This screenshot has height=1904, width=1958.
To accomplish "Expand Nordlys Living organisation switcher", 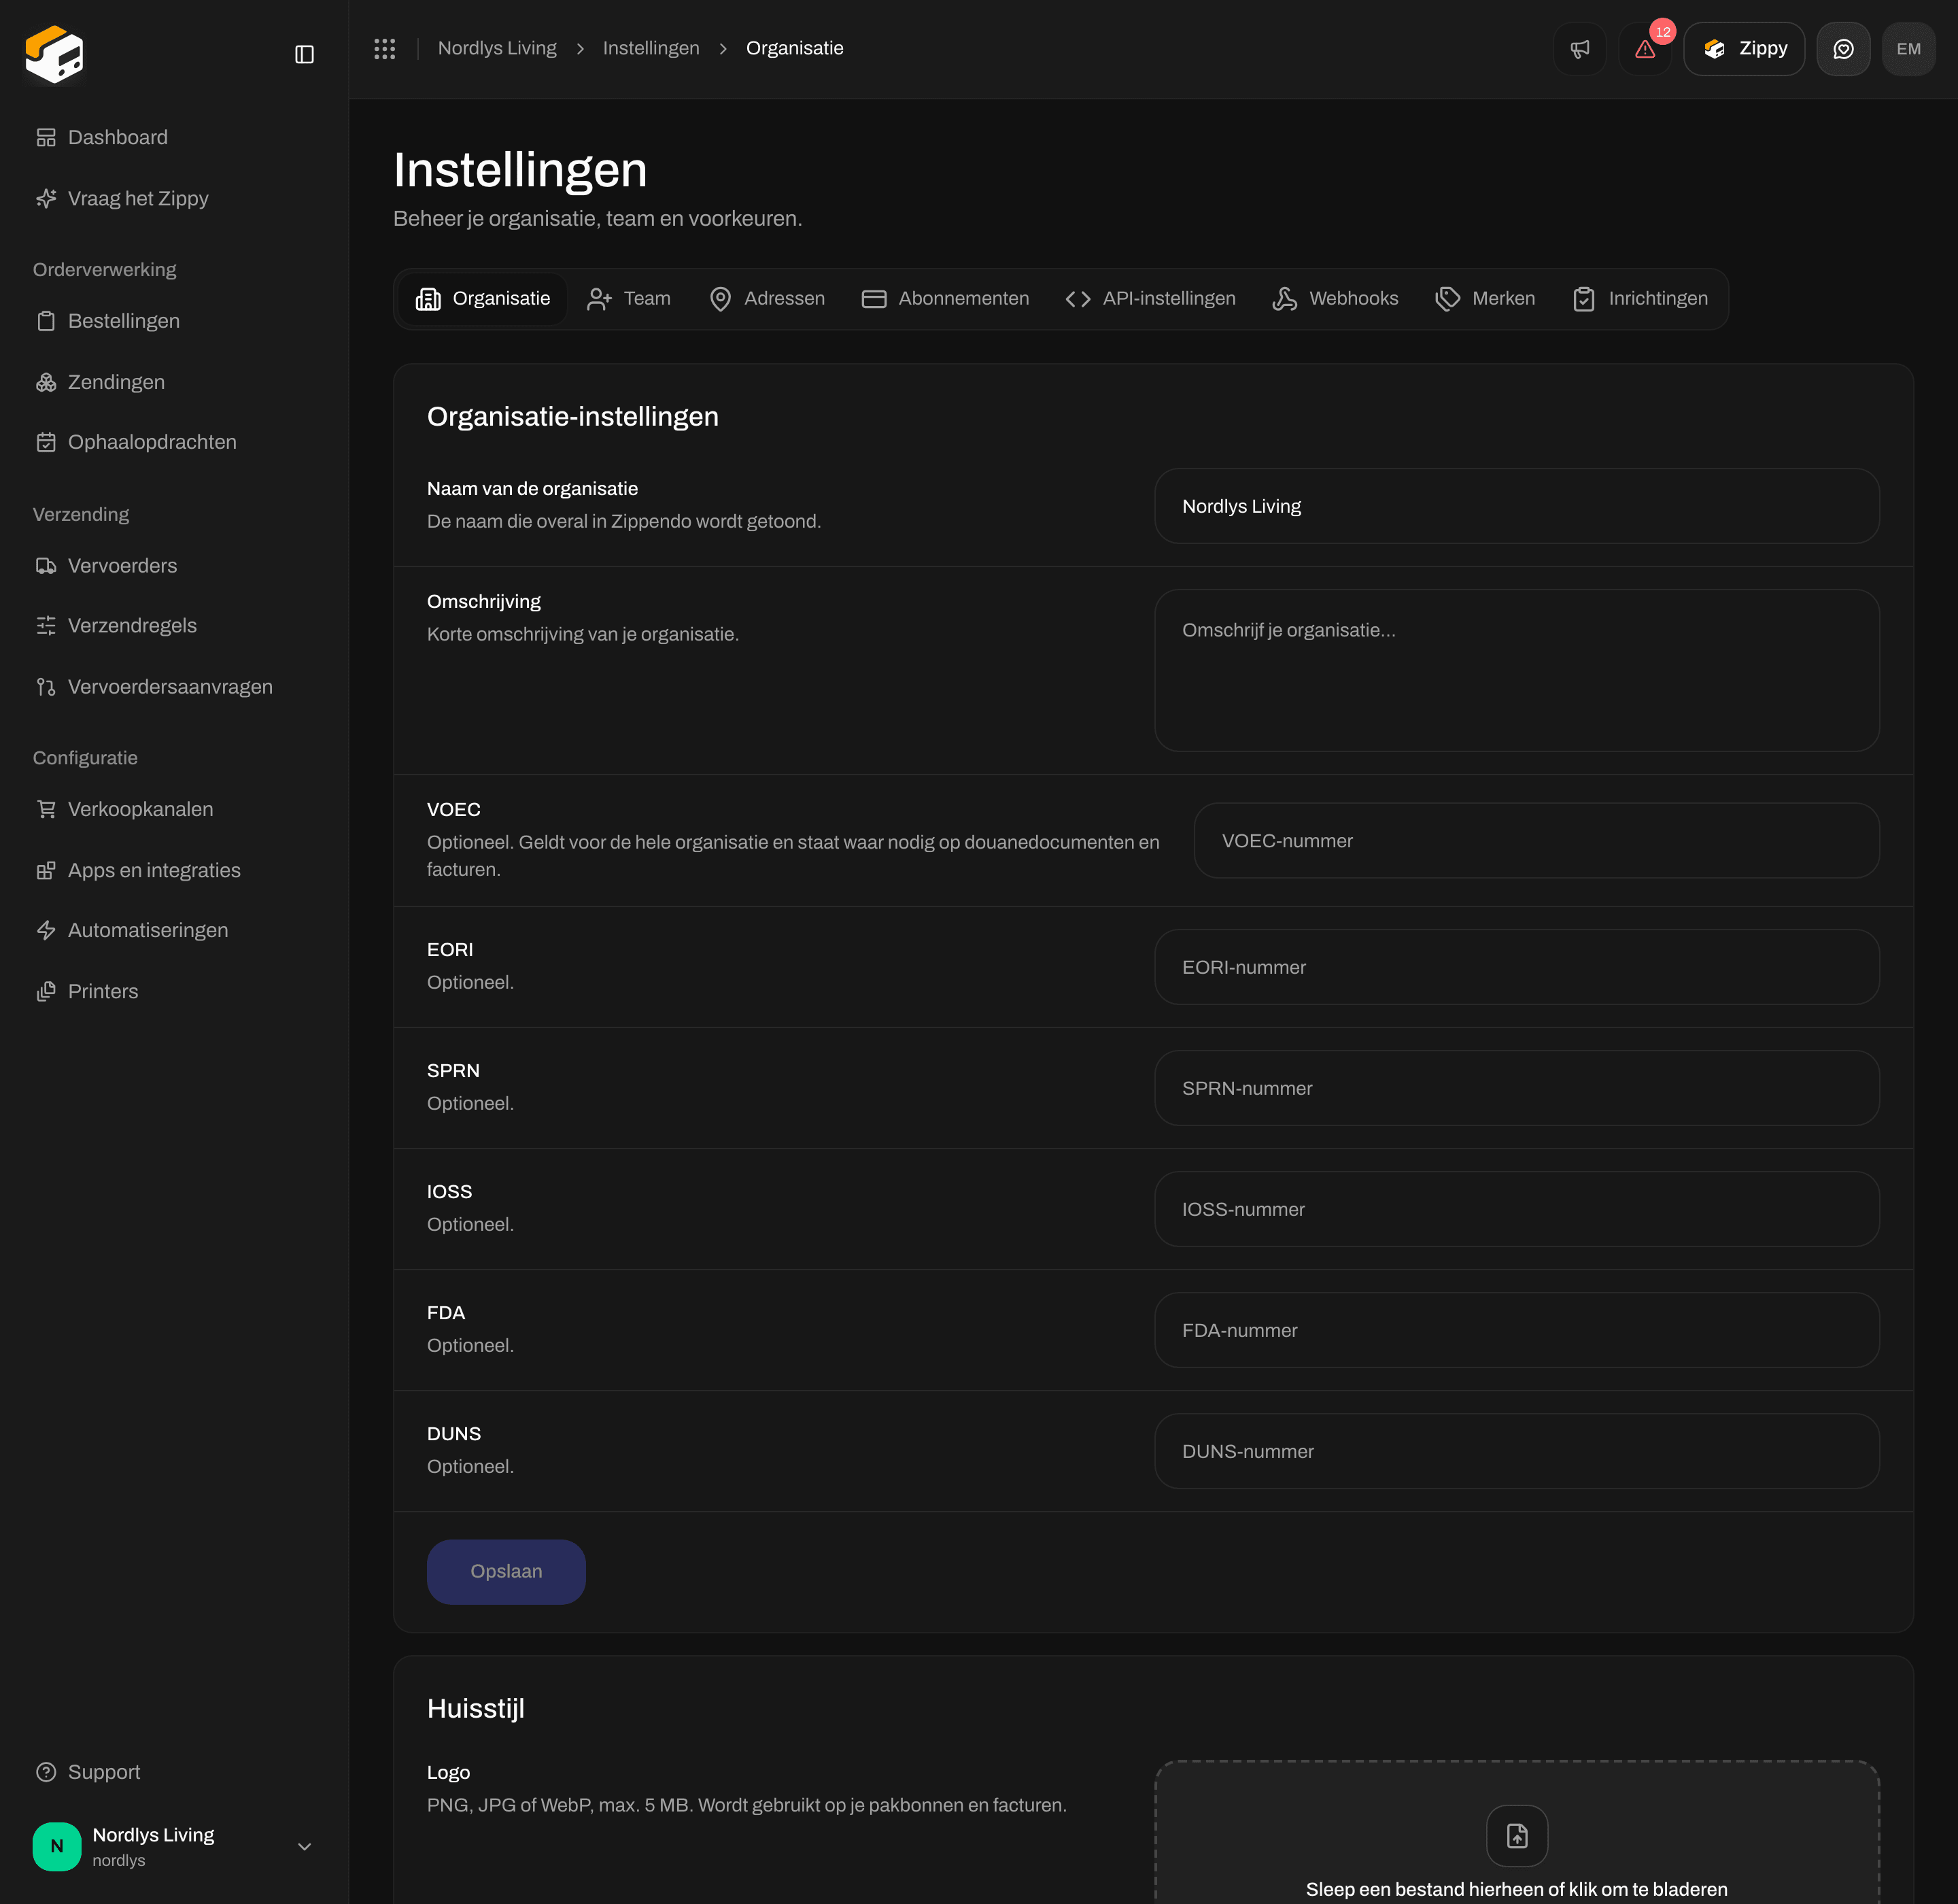I will coord(174,1846).
